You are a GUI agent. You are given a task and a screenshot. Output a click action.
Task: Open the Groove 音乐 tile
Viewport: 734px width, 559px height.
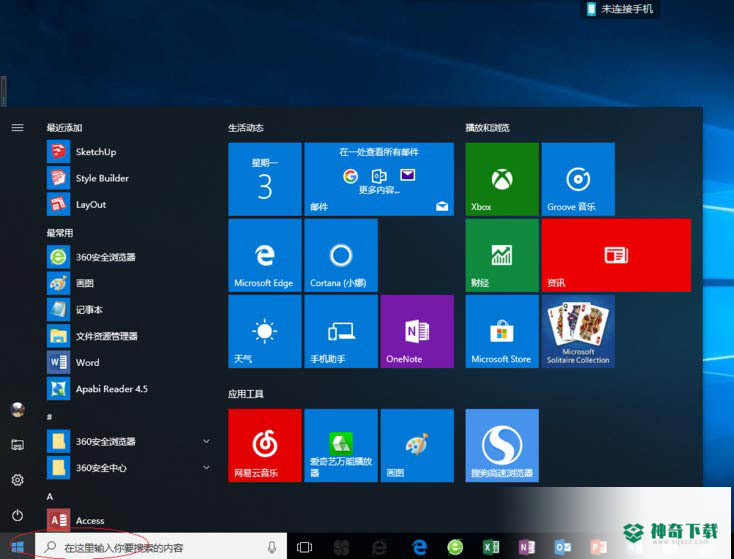(578, 179)
